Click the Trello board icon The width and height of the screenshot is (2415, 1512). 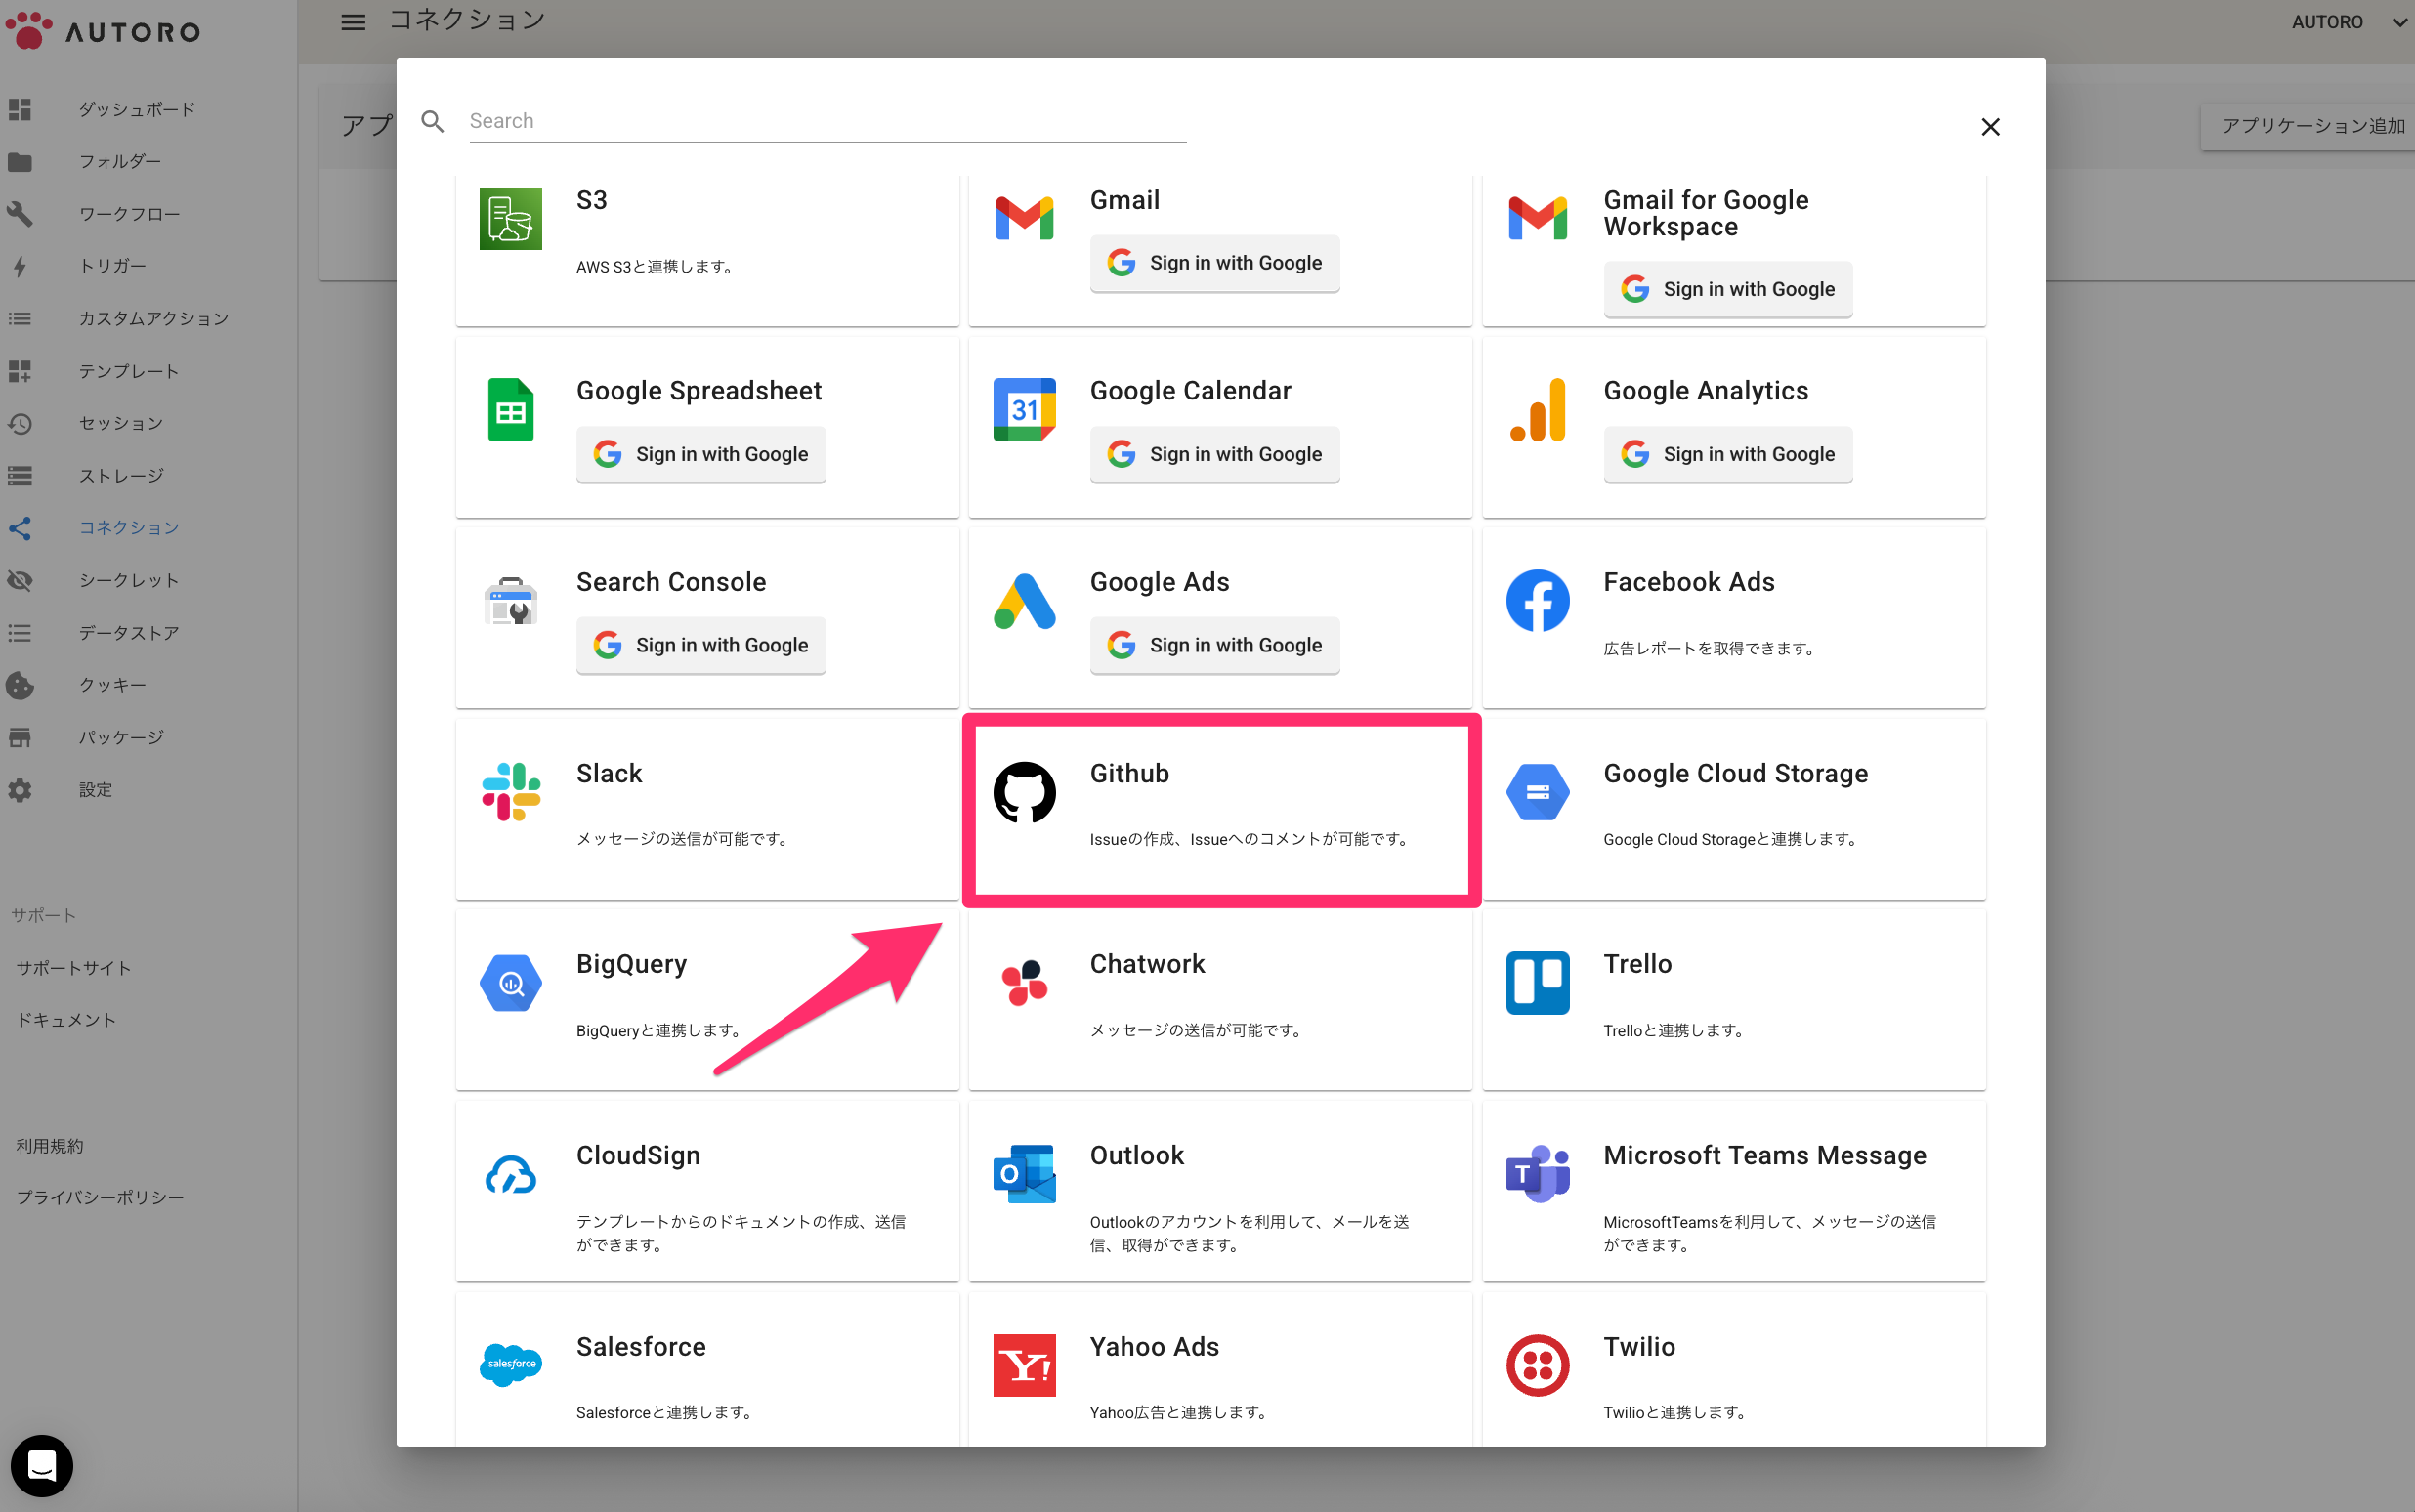pyautogui.click(x=1537, y=982)
